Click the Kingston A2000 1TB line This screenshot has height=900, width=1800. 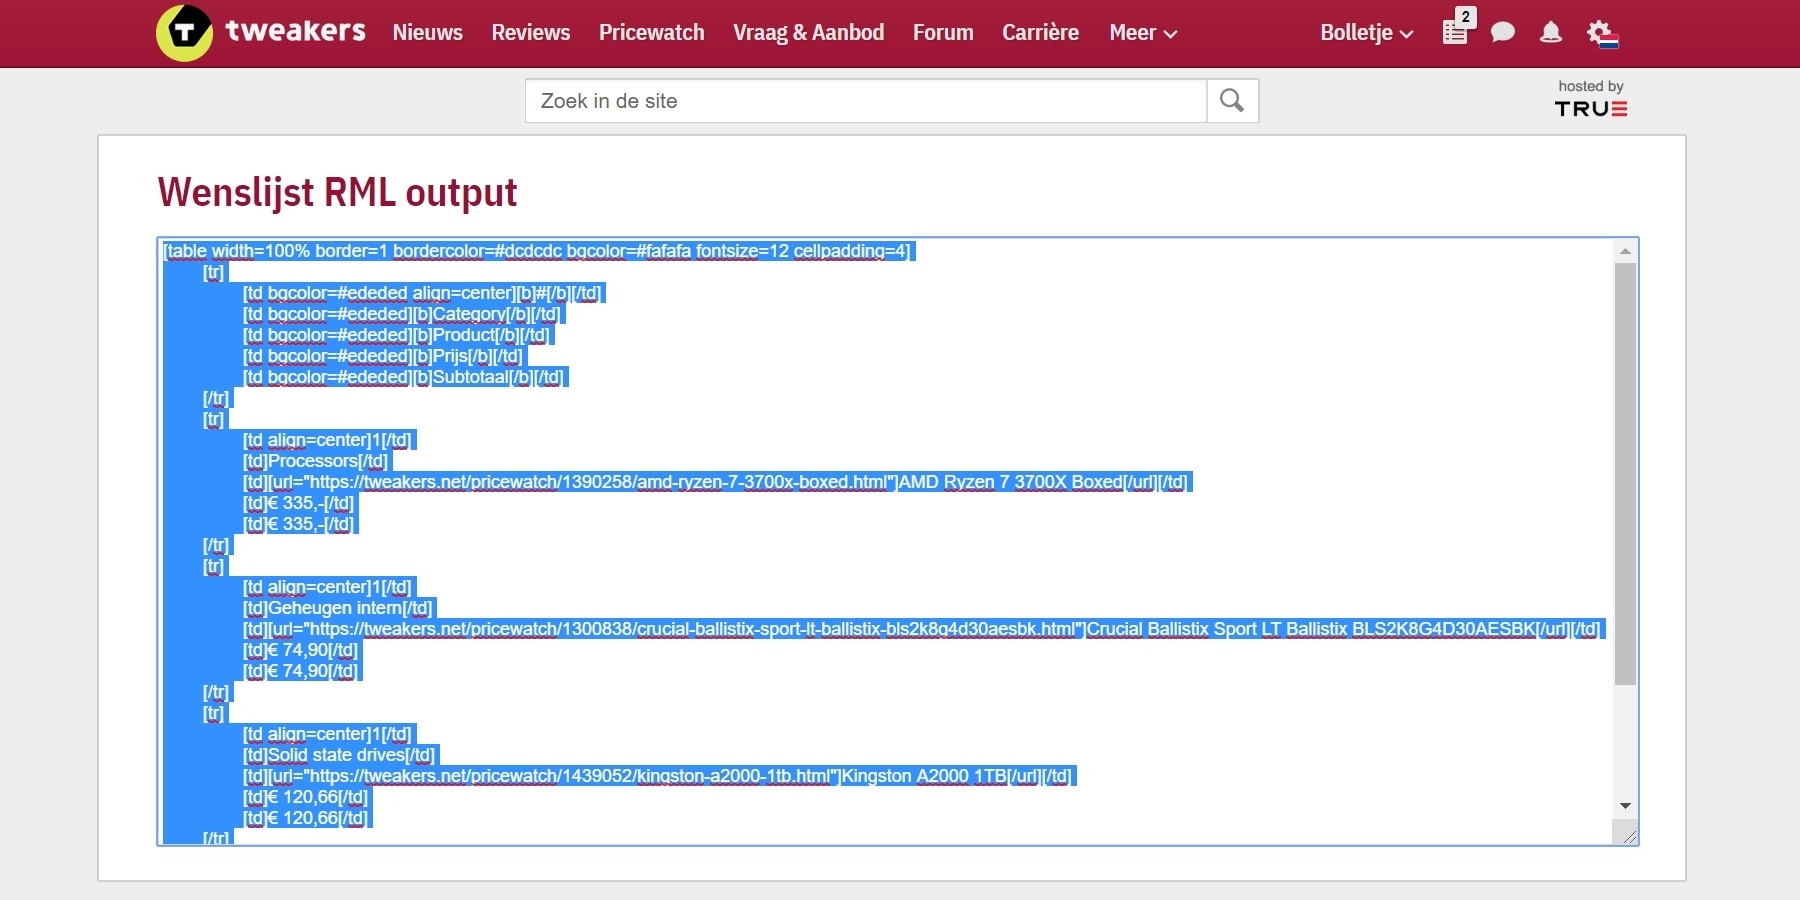(657, 776)
